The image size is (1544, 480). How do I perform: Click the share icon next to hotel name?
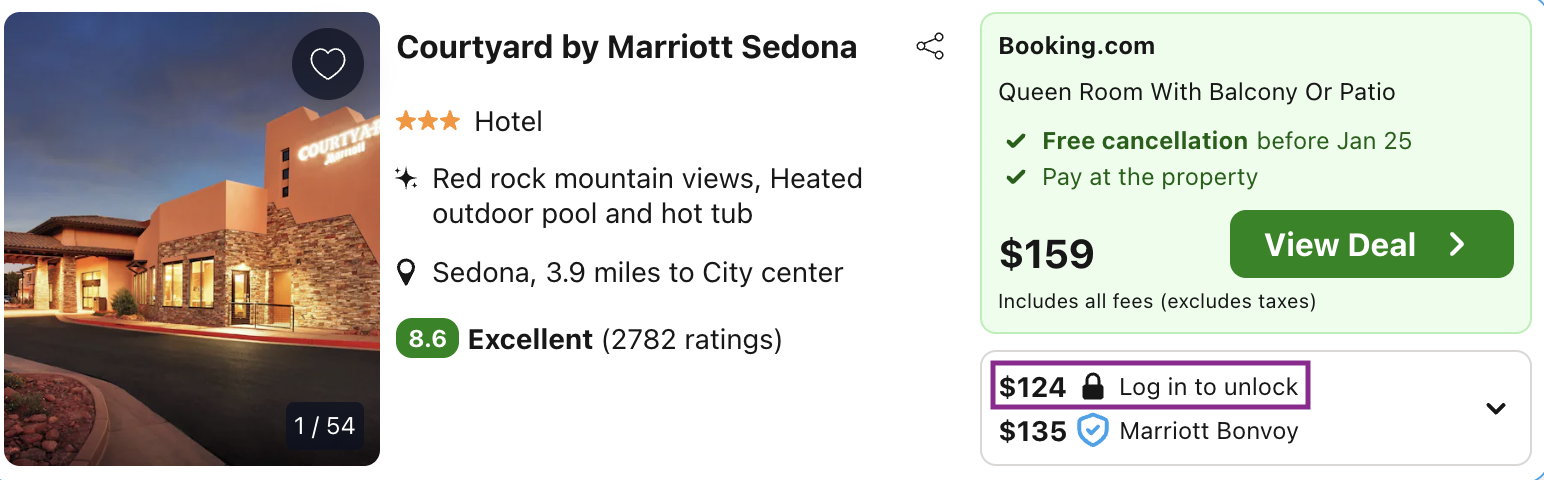coord(930,47)
